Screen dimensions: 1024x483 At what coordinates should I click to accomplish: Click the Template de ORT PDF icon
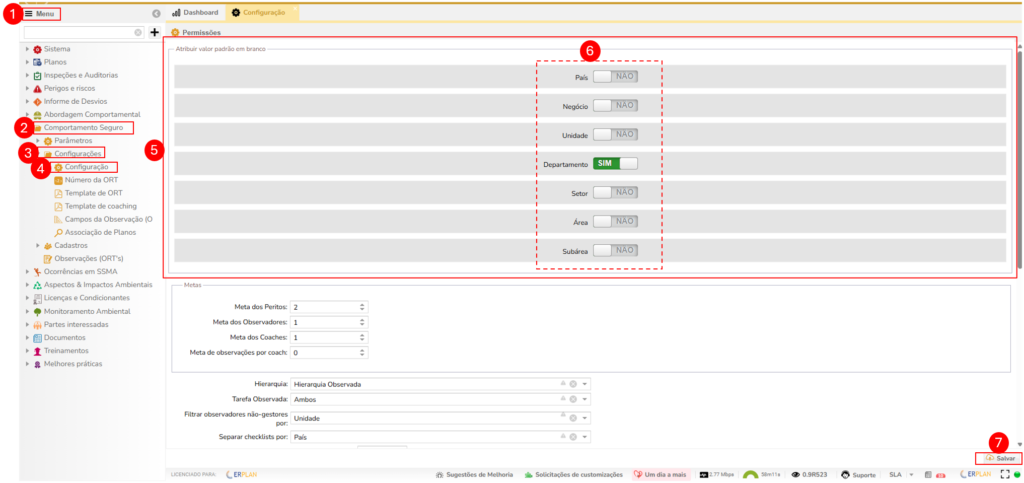click(x=58, y=193)
